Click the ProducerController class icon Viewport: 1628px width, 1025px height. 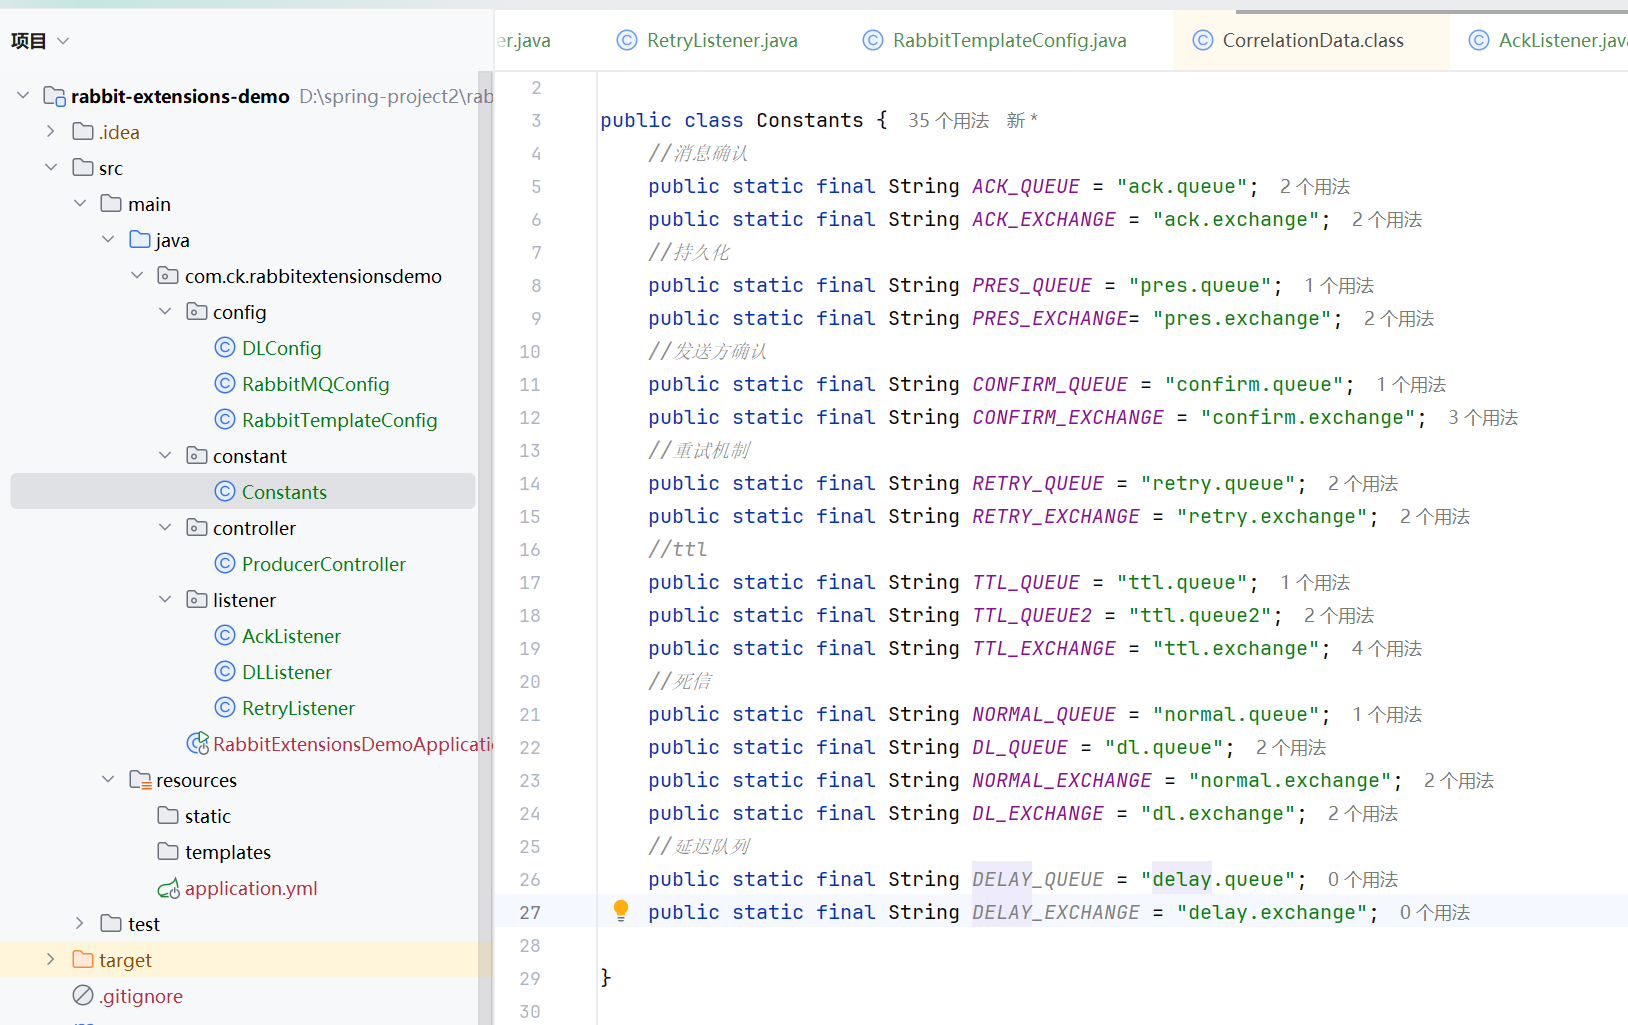[225, 563]
